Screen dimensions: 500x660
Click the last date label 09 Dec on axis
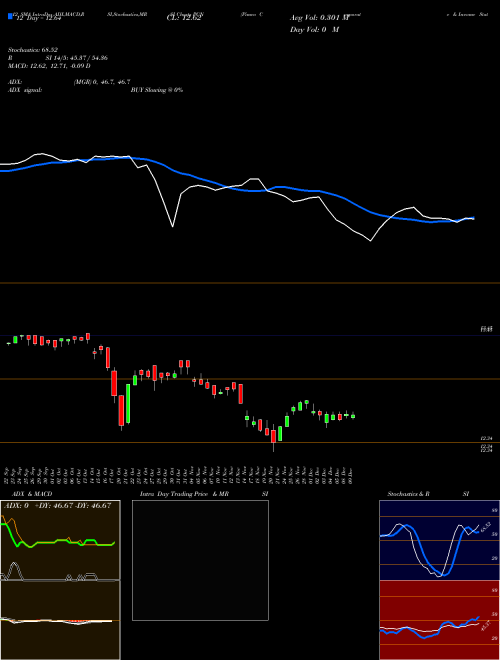[351, 474]
